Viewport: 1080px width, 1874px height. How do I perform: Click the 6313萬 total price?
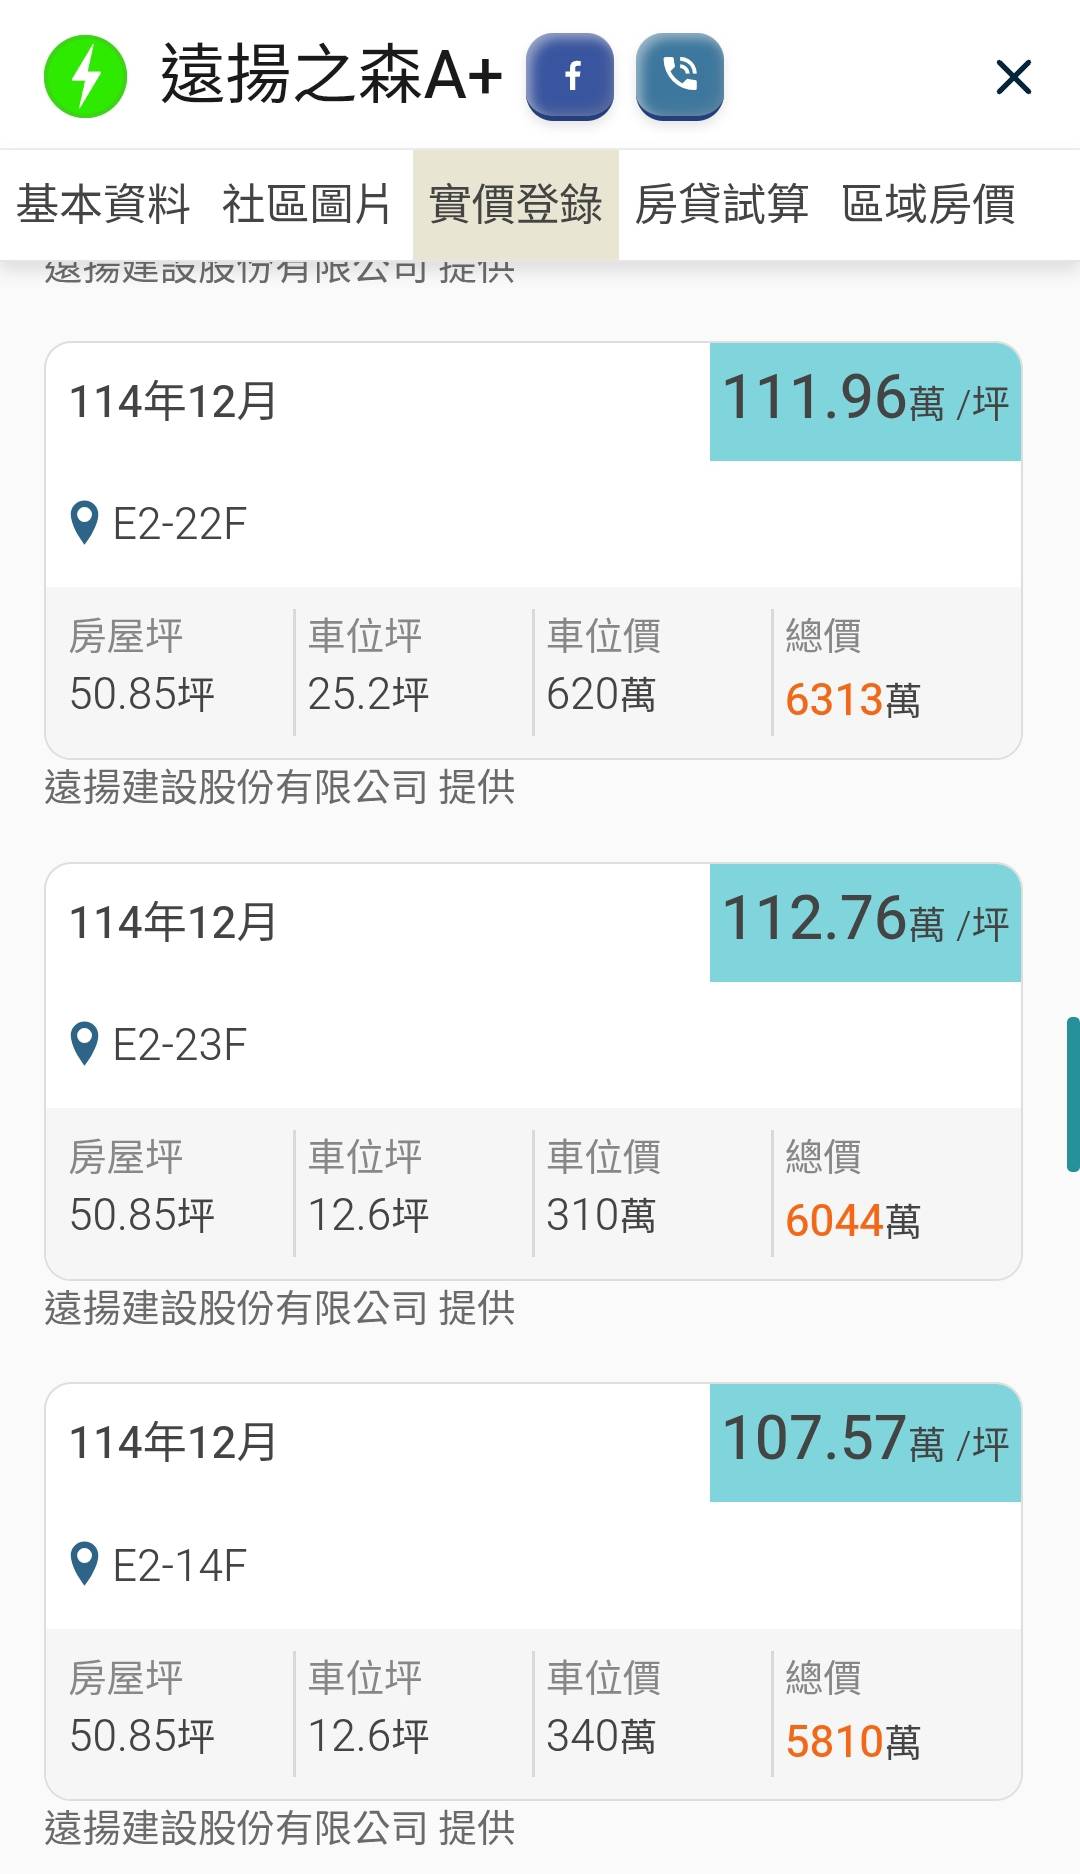pyautogui.click(x=852, y=700)
